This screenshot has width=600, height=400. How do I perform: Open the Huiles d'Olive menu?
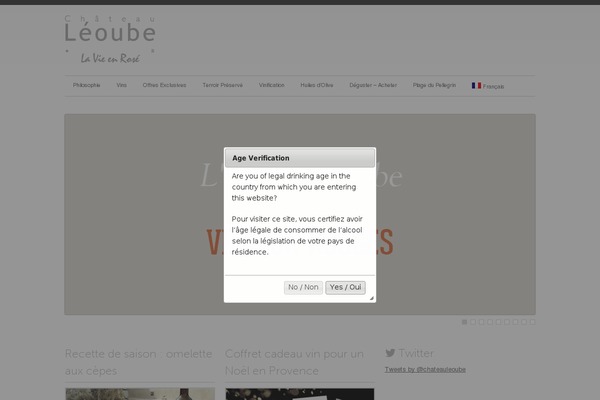pyautogui.click(x=316, y=85)
